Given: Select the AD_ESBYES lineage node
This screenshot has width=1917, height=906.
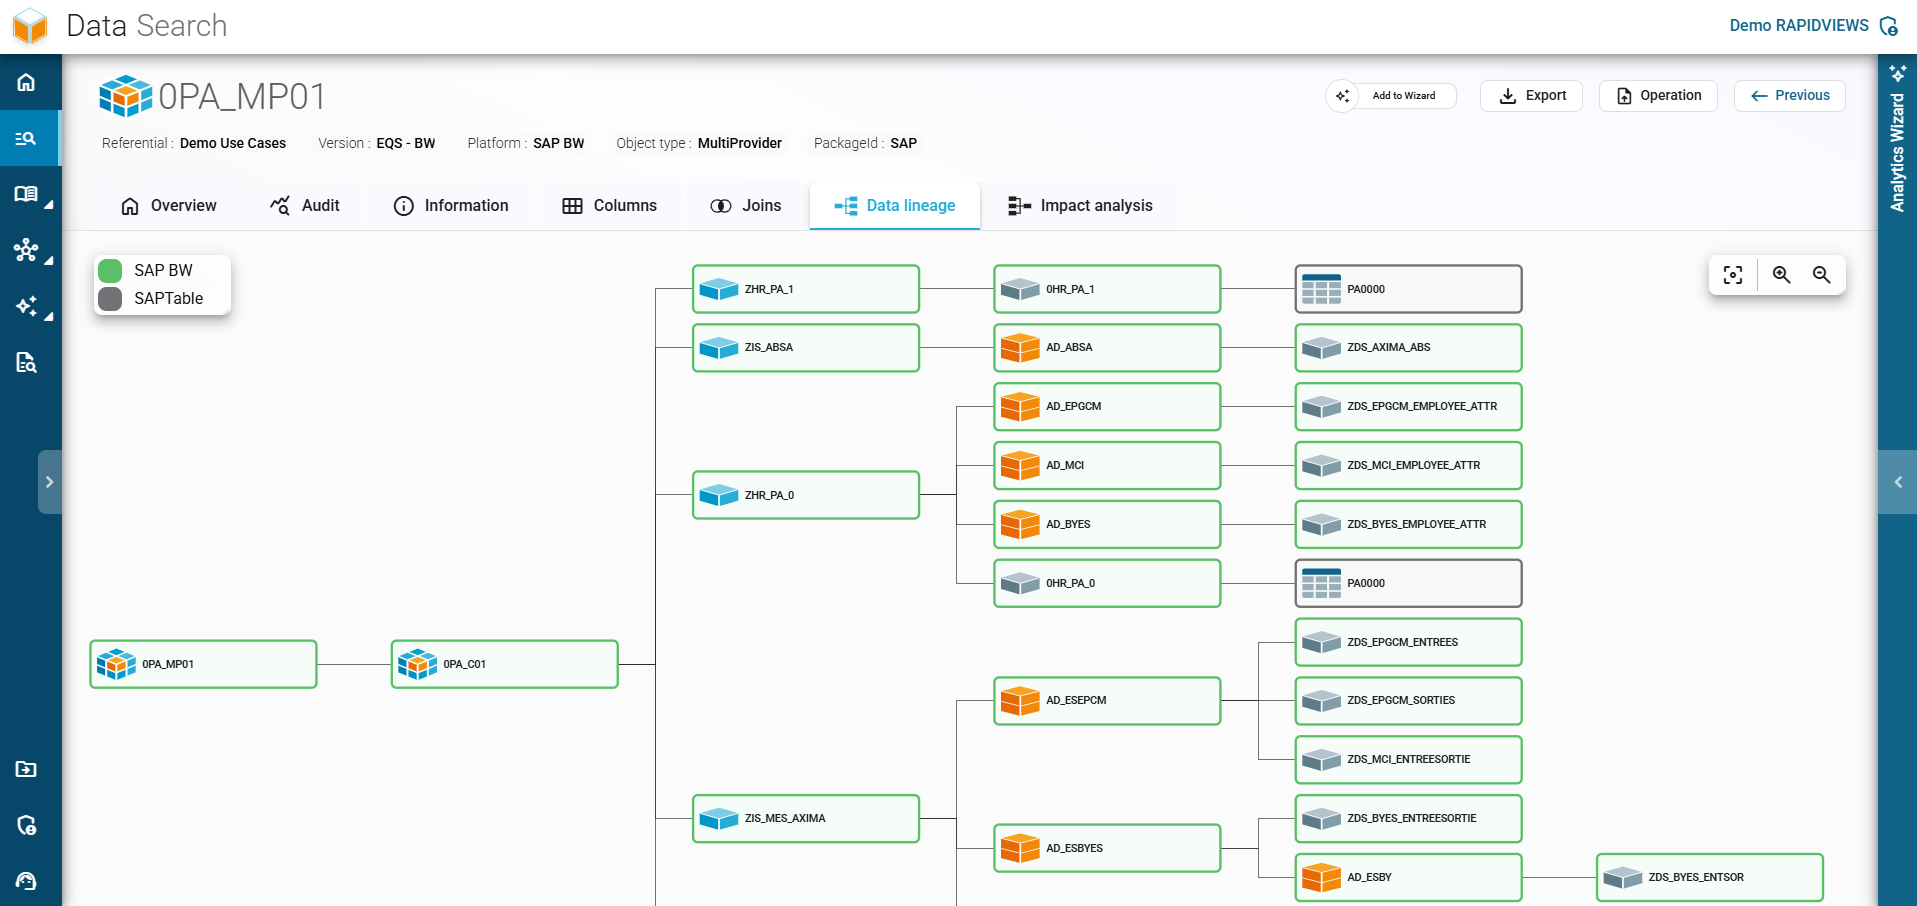Looking at the screenshot, I should 1107,848.
